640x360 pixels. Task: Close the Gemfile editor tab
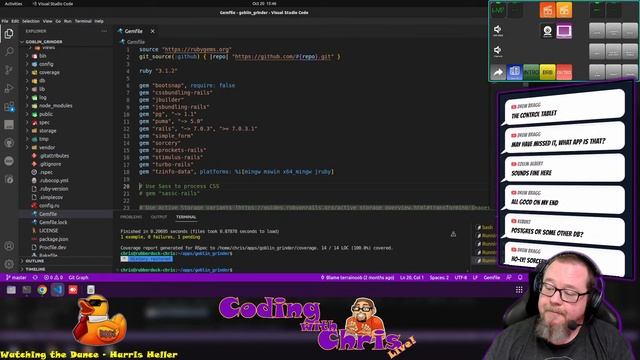pos(152,31)
